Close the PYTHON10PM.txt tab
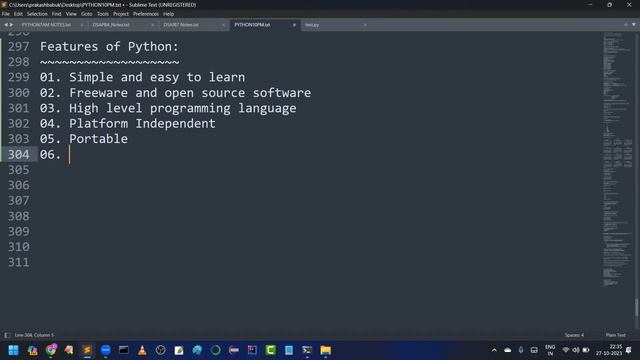The image size is (640, 360). 294,25
